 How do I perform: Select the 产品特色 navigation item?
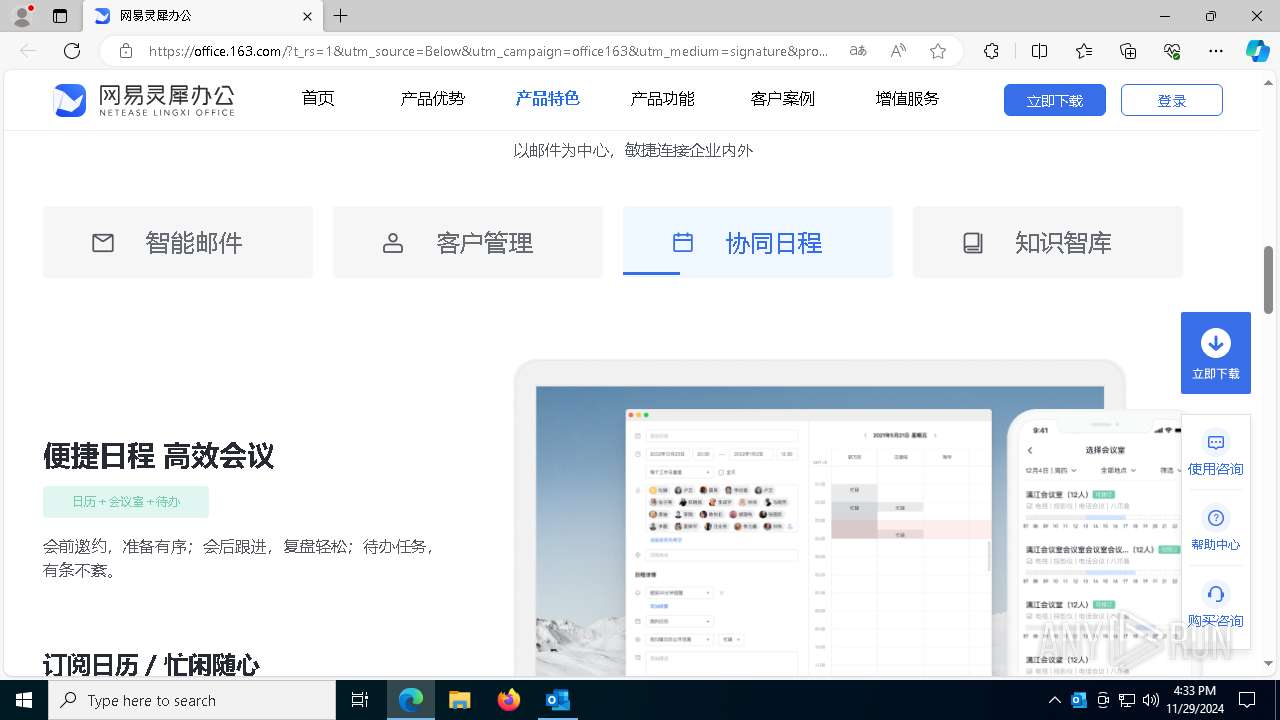tap(547, 98)
